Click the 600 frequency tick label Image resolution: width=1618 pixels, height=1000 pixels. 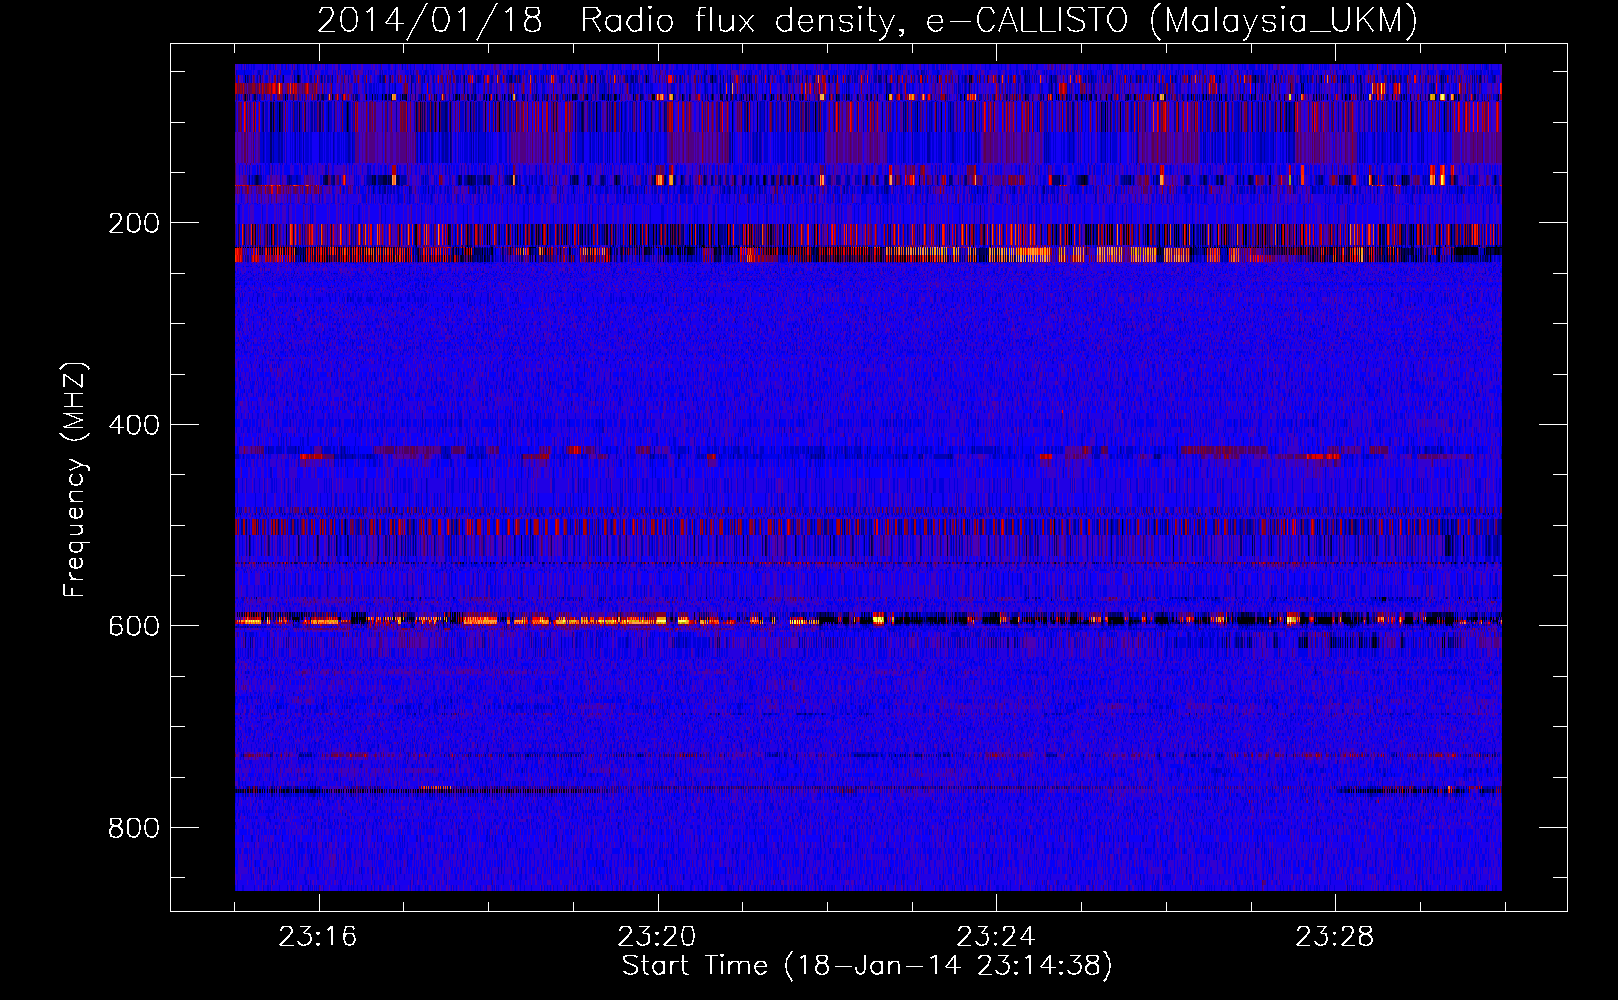tap(134, 626)
